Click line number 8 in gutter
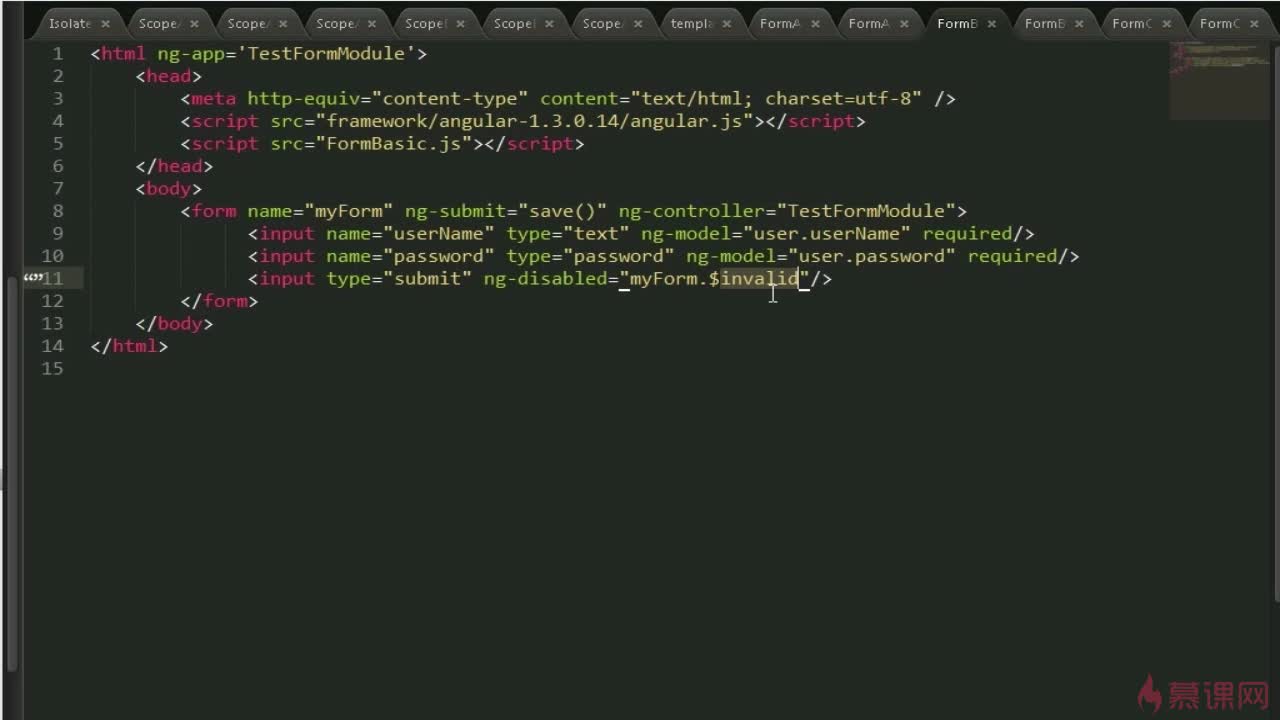 coord(57,211)
